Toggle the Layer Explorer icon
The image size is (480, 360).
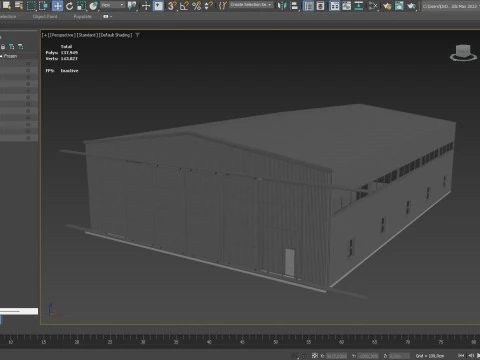pos(320,6)
